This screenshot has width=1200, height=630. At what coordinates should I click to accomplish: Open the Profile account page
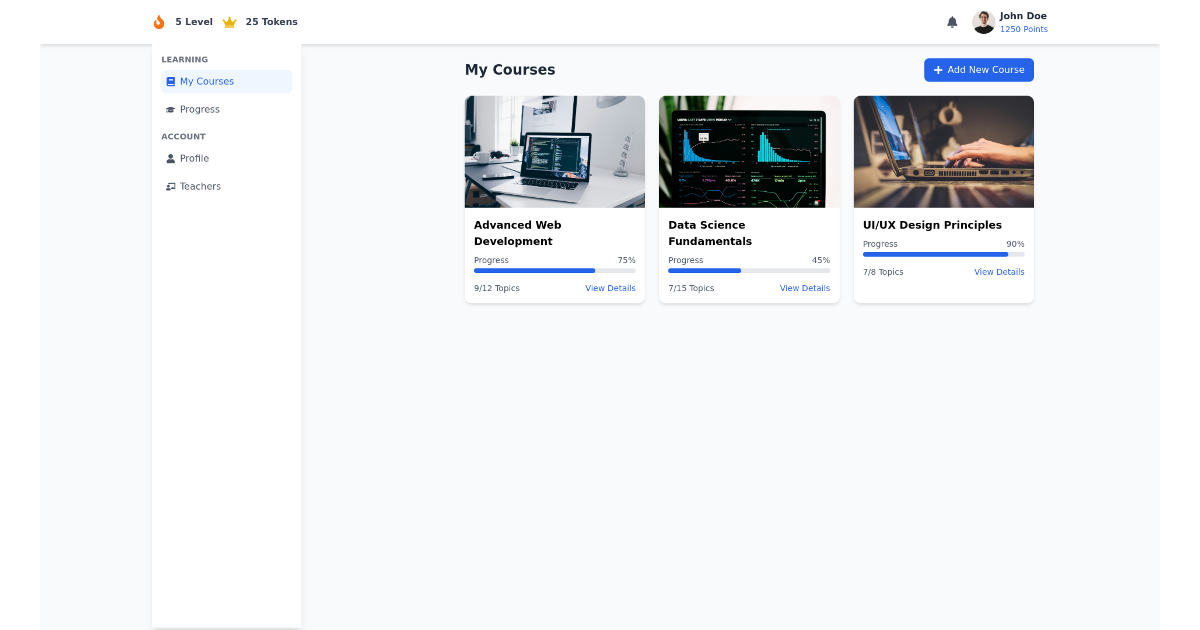point(193,158)
